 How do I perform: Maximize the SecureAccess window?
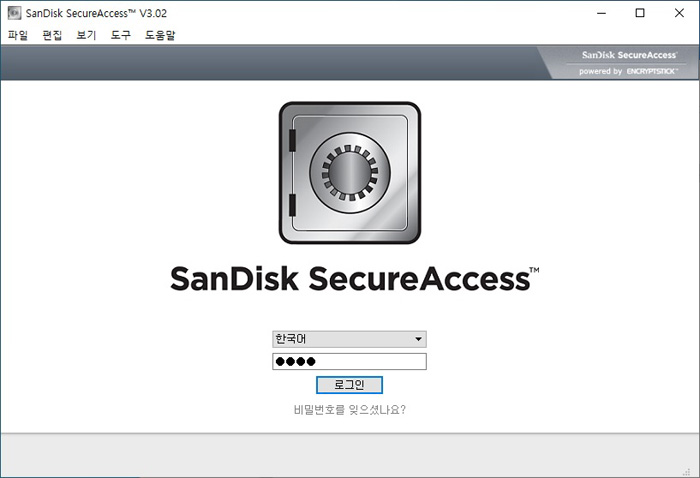640,13
